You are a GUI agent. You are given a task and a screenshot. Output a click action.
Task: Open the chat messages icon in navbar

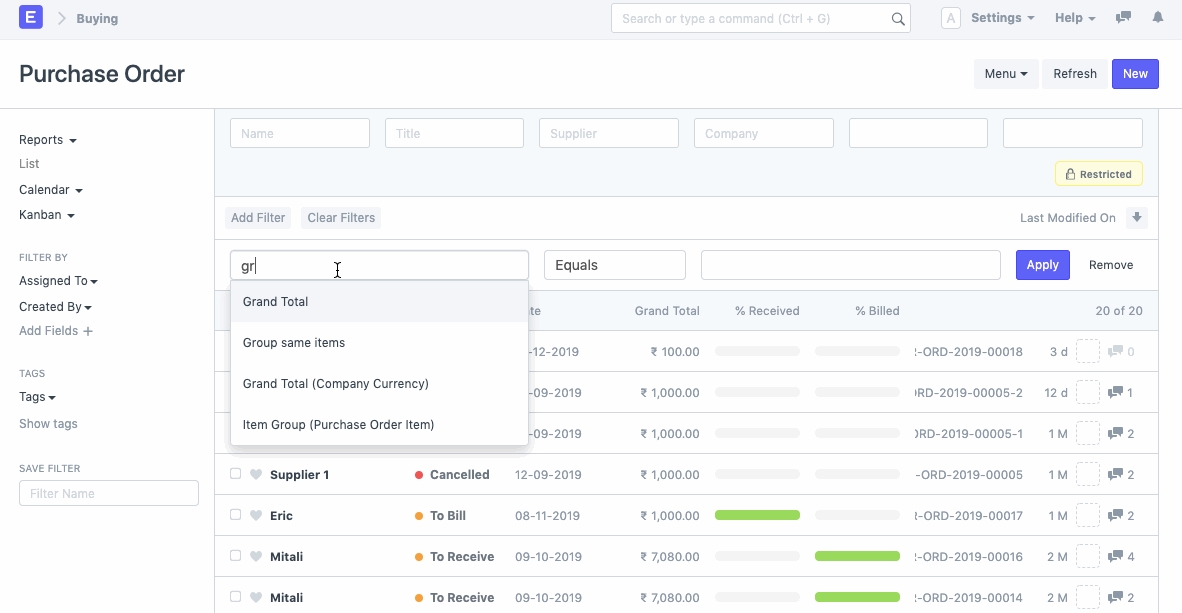[x=1123, y=18]
